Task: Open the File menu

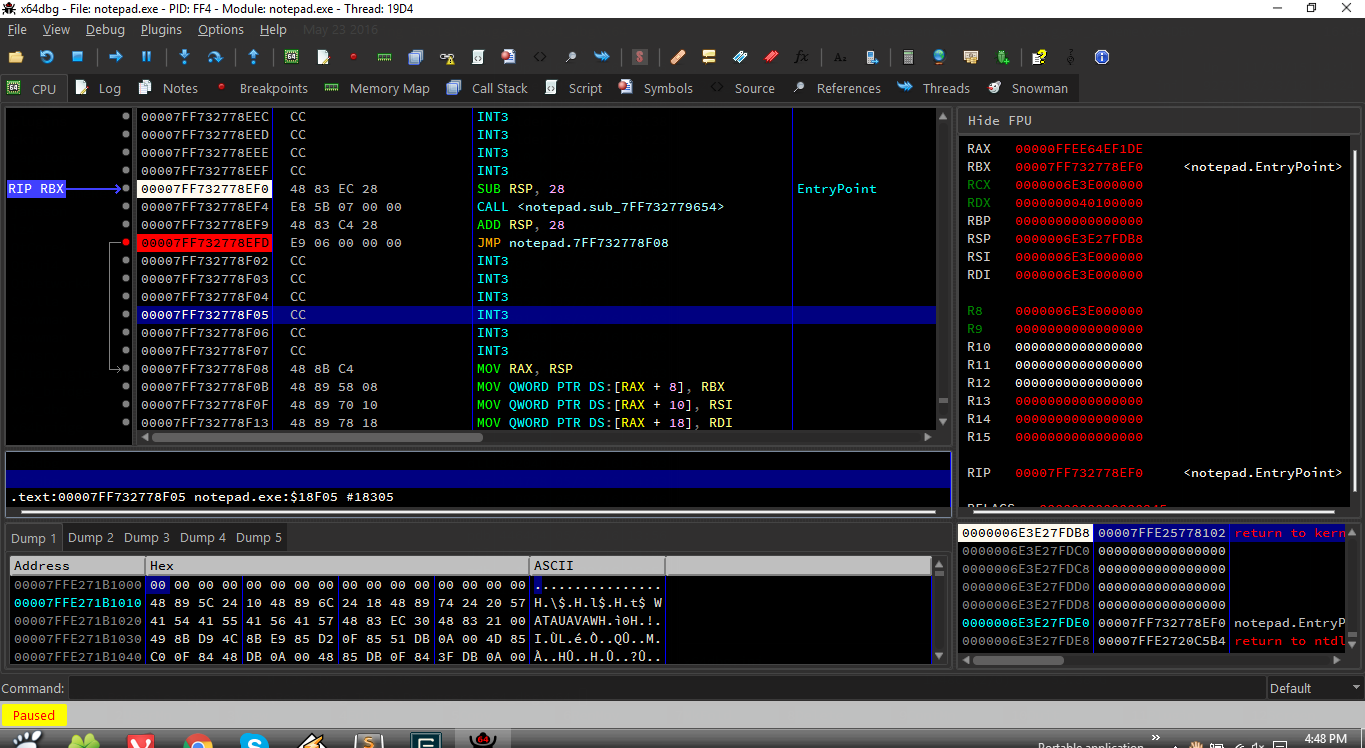Action: click(x=17, y=30)
